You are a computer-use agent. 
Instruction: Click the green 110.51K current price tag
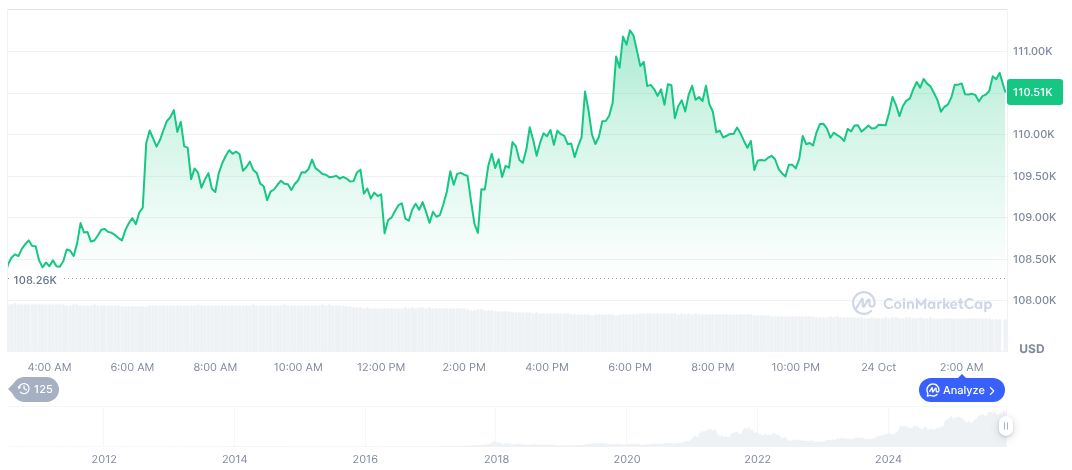1033,92
